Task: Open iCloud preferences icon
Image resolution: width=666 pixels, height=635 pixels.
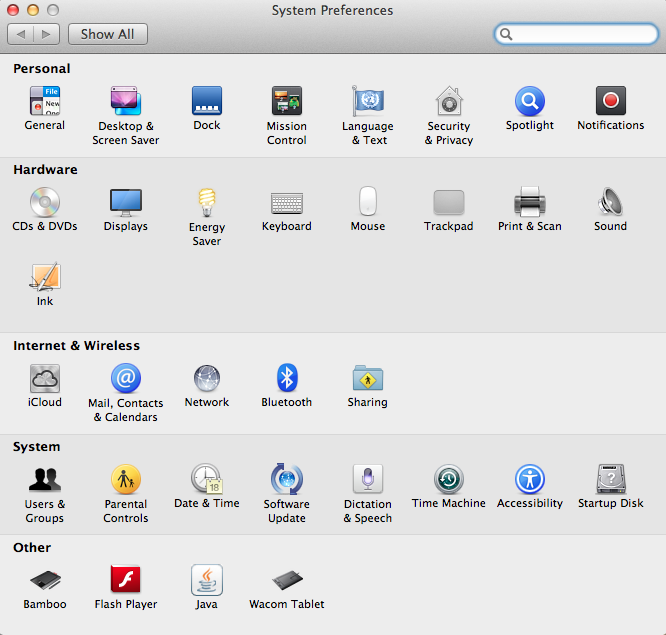Action: (45, 378)
